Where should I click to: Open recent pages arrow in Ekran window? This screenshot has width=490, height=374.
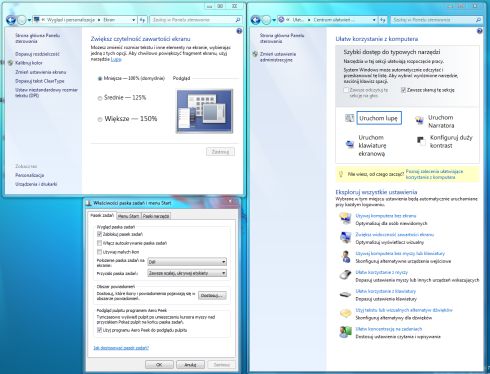pyautogui.click(x=29, y=20)
